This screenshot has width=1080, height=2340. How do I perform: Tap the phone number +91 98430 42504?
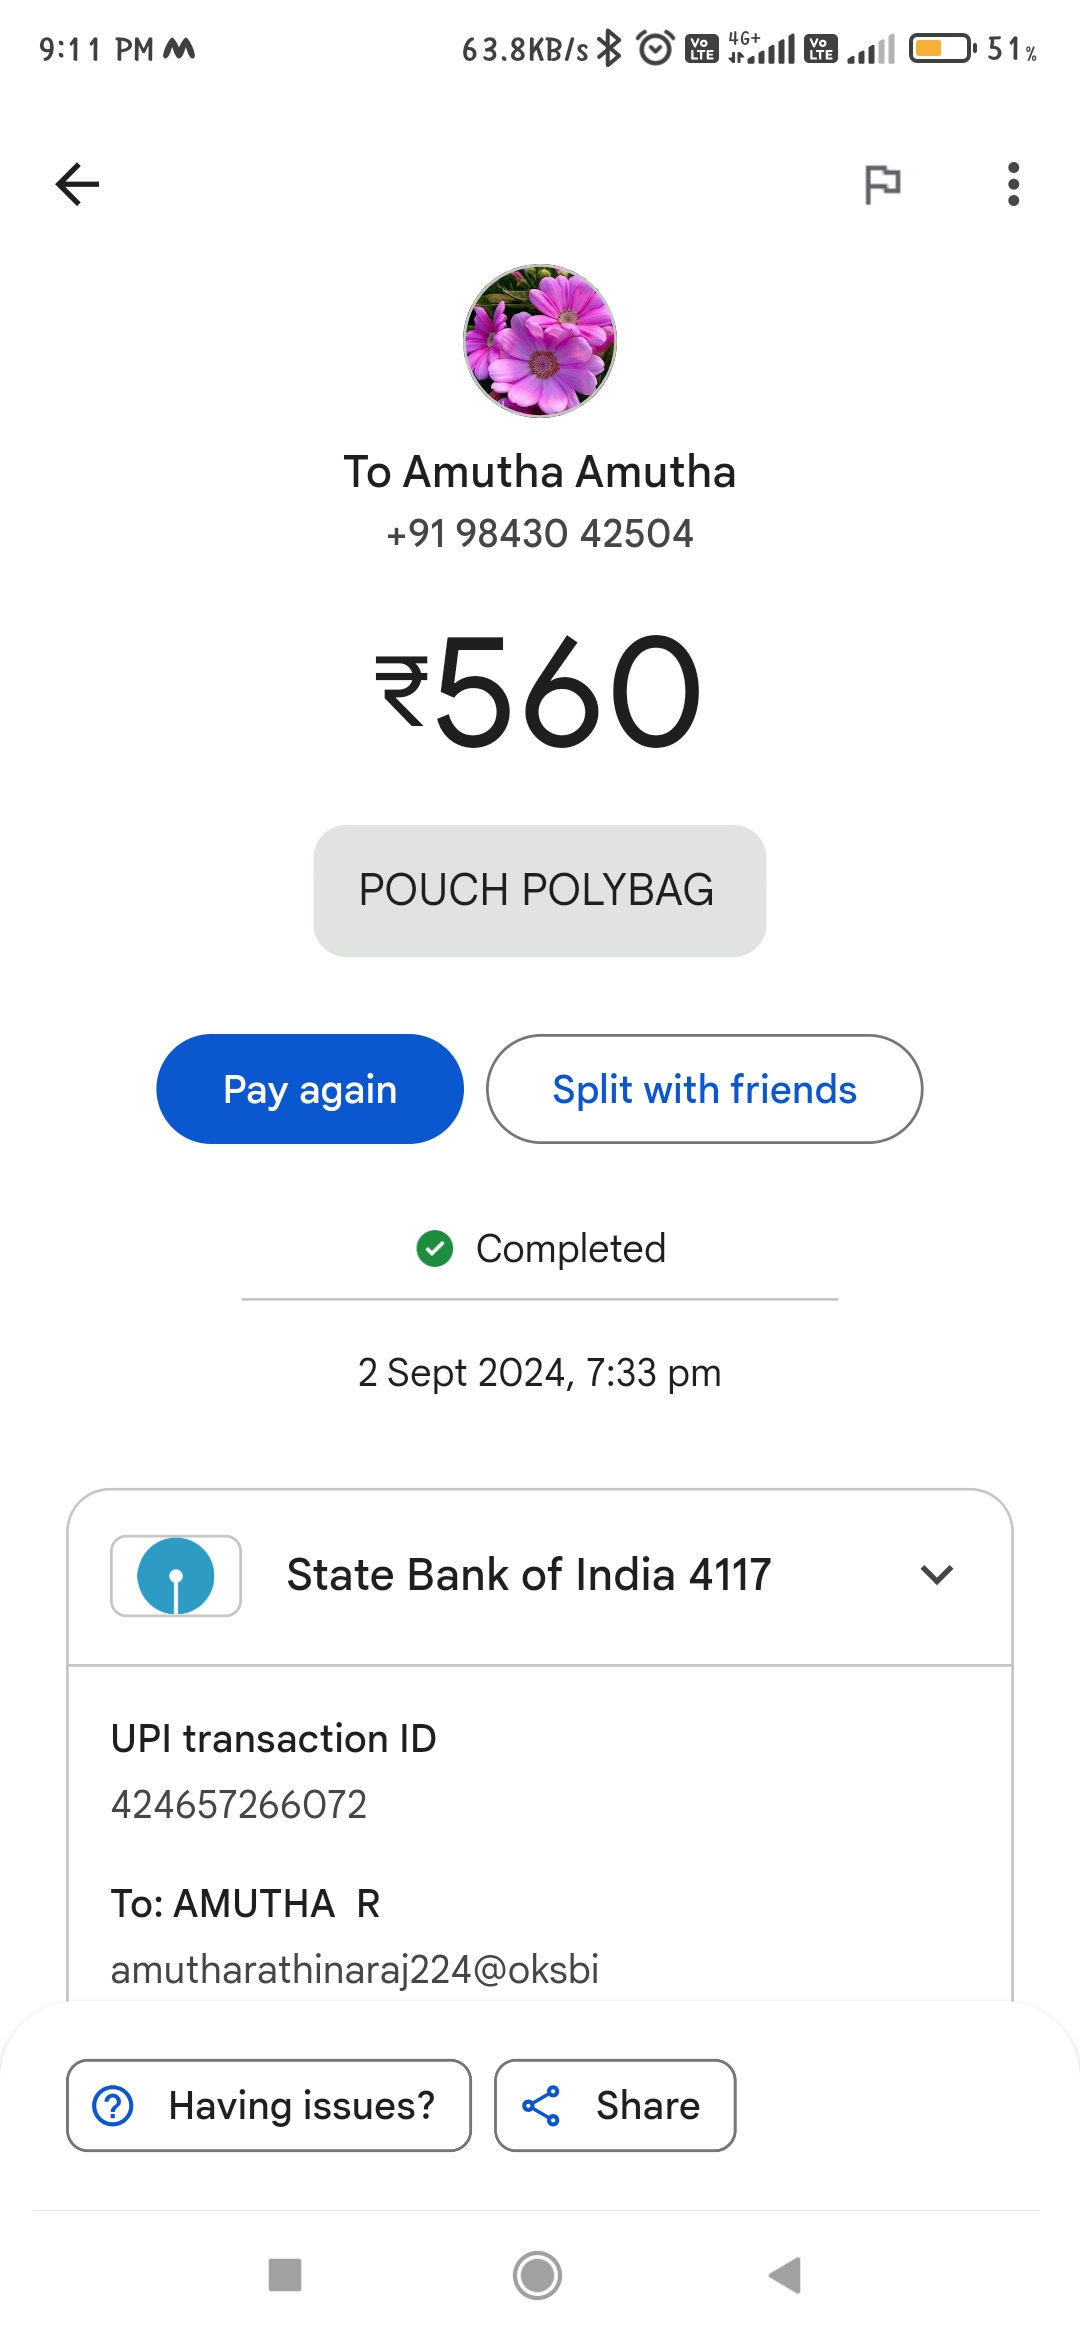[x=540, y=534]
